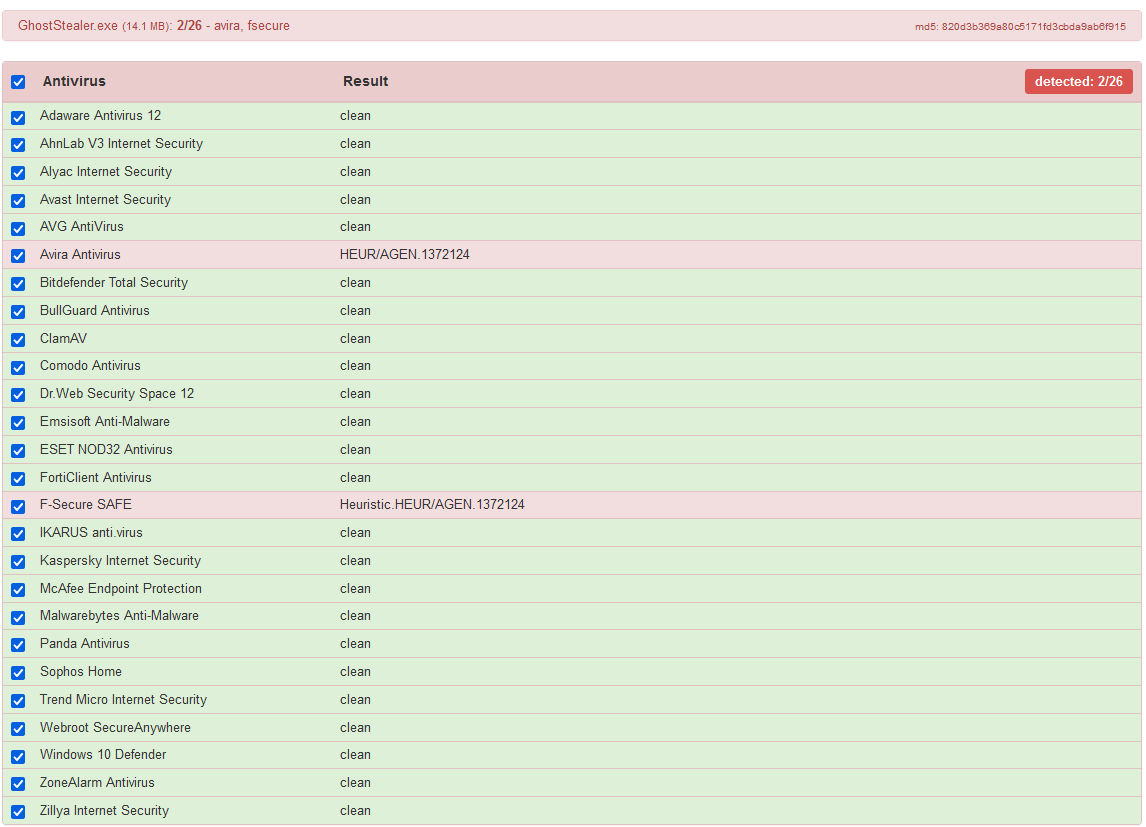Click the 'clean' result for AVG AntiVirus
The image size is (1146, 827).
(355, 226)
